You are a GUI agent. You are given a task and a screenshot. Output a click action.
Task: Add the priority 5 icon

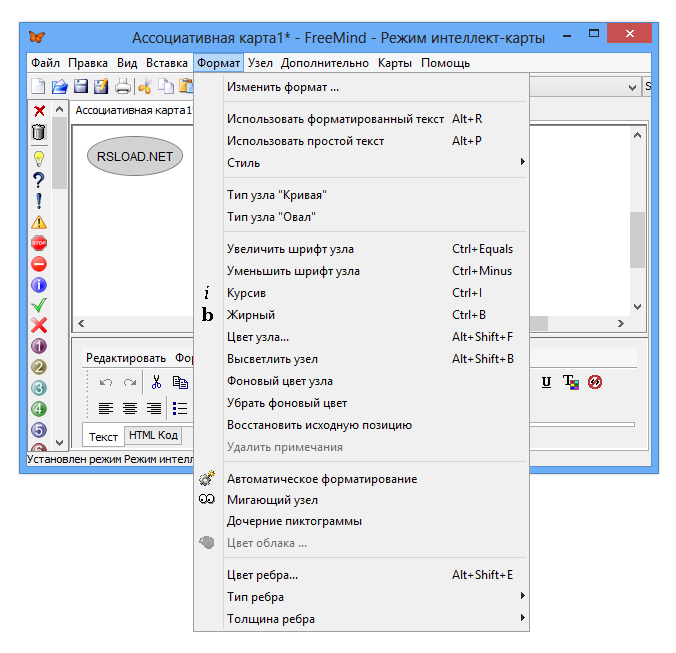click(x=39, y=430)
